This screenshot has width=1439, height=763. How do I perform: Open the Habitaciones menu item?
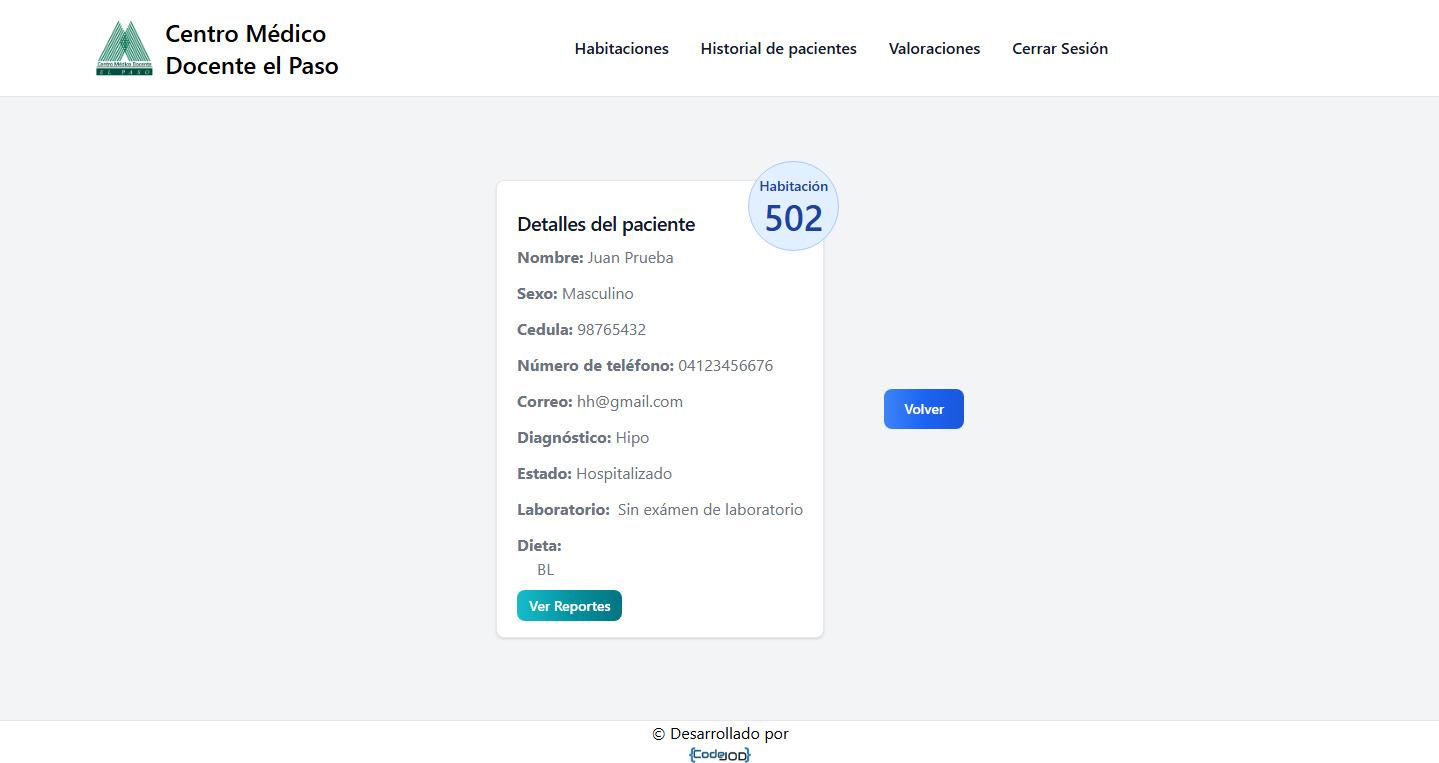point(621,48)
